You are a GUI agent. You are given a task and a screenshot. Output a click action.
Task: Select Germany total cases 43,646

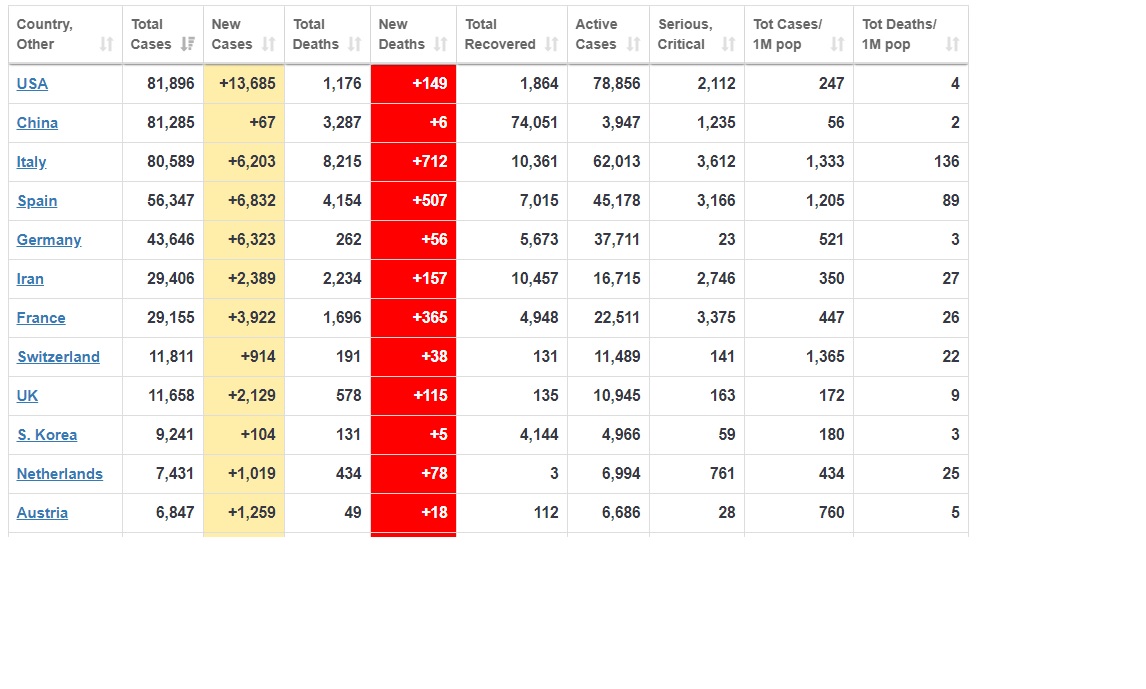pos(171,240)
